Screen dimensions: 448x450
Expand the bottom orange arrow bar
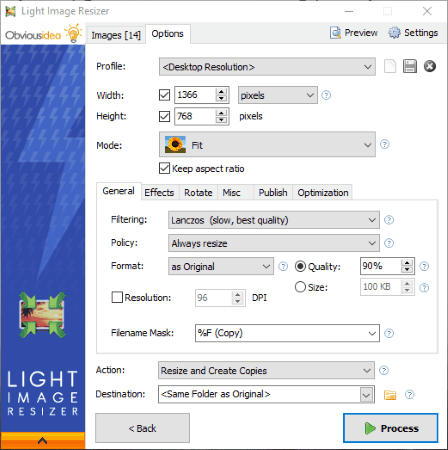coord(43,441)
